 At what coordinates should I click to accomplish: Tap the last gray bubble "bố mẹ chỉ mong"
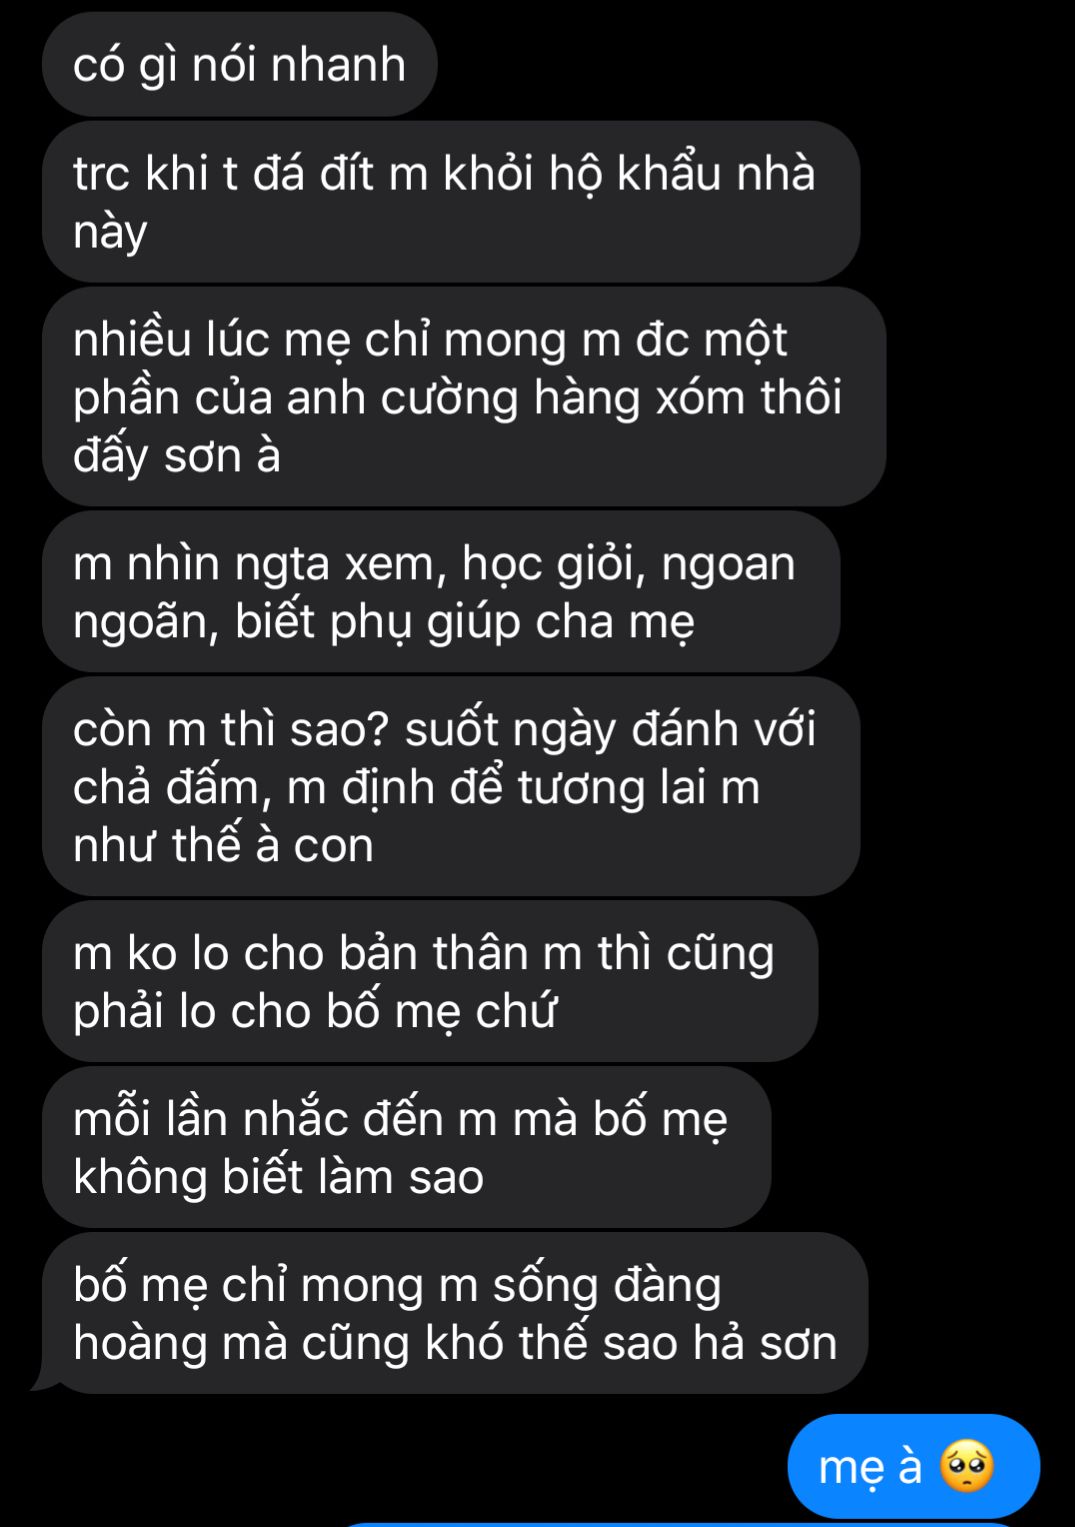tap(455, 1313)
